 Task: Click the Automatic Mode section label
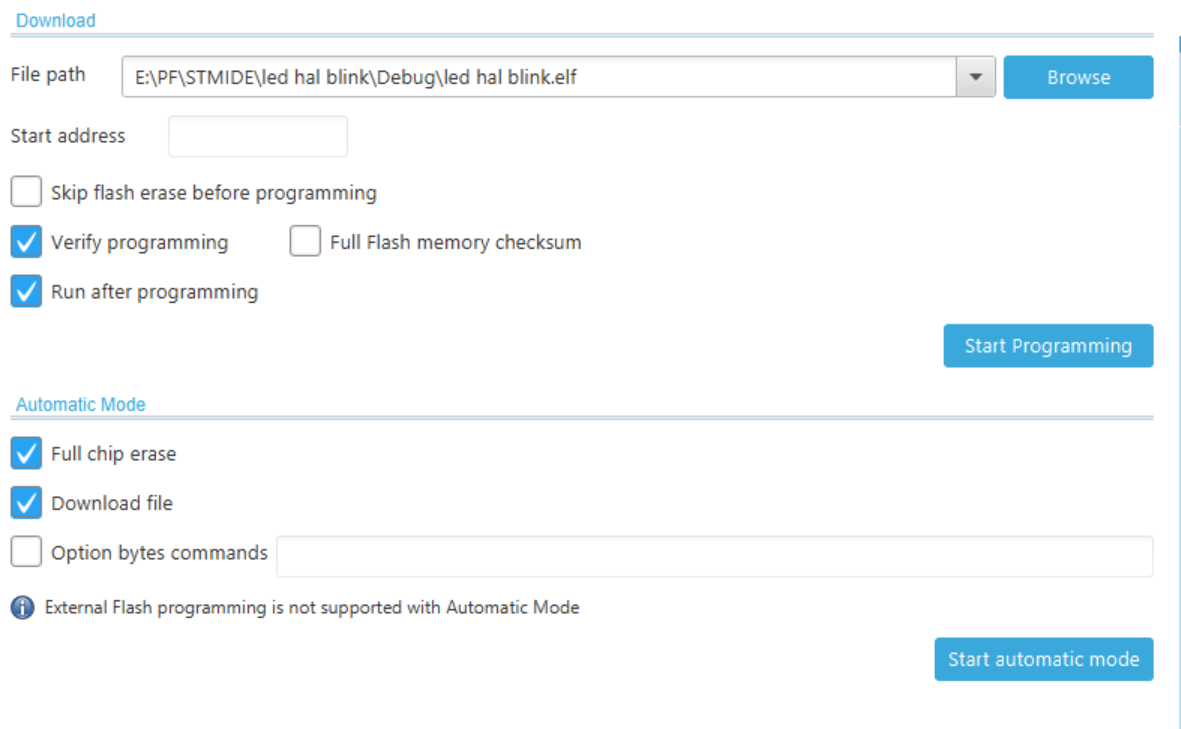pyautogui.click(x=80, y=404)
